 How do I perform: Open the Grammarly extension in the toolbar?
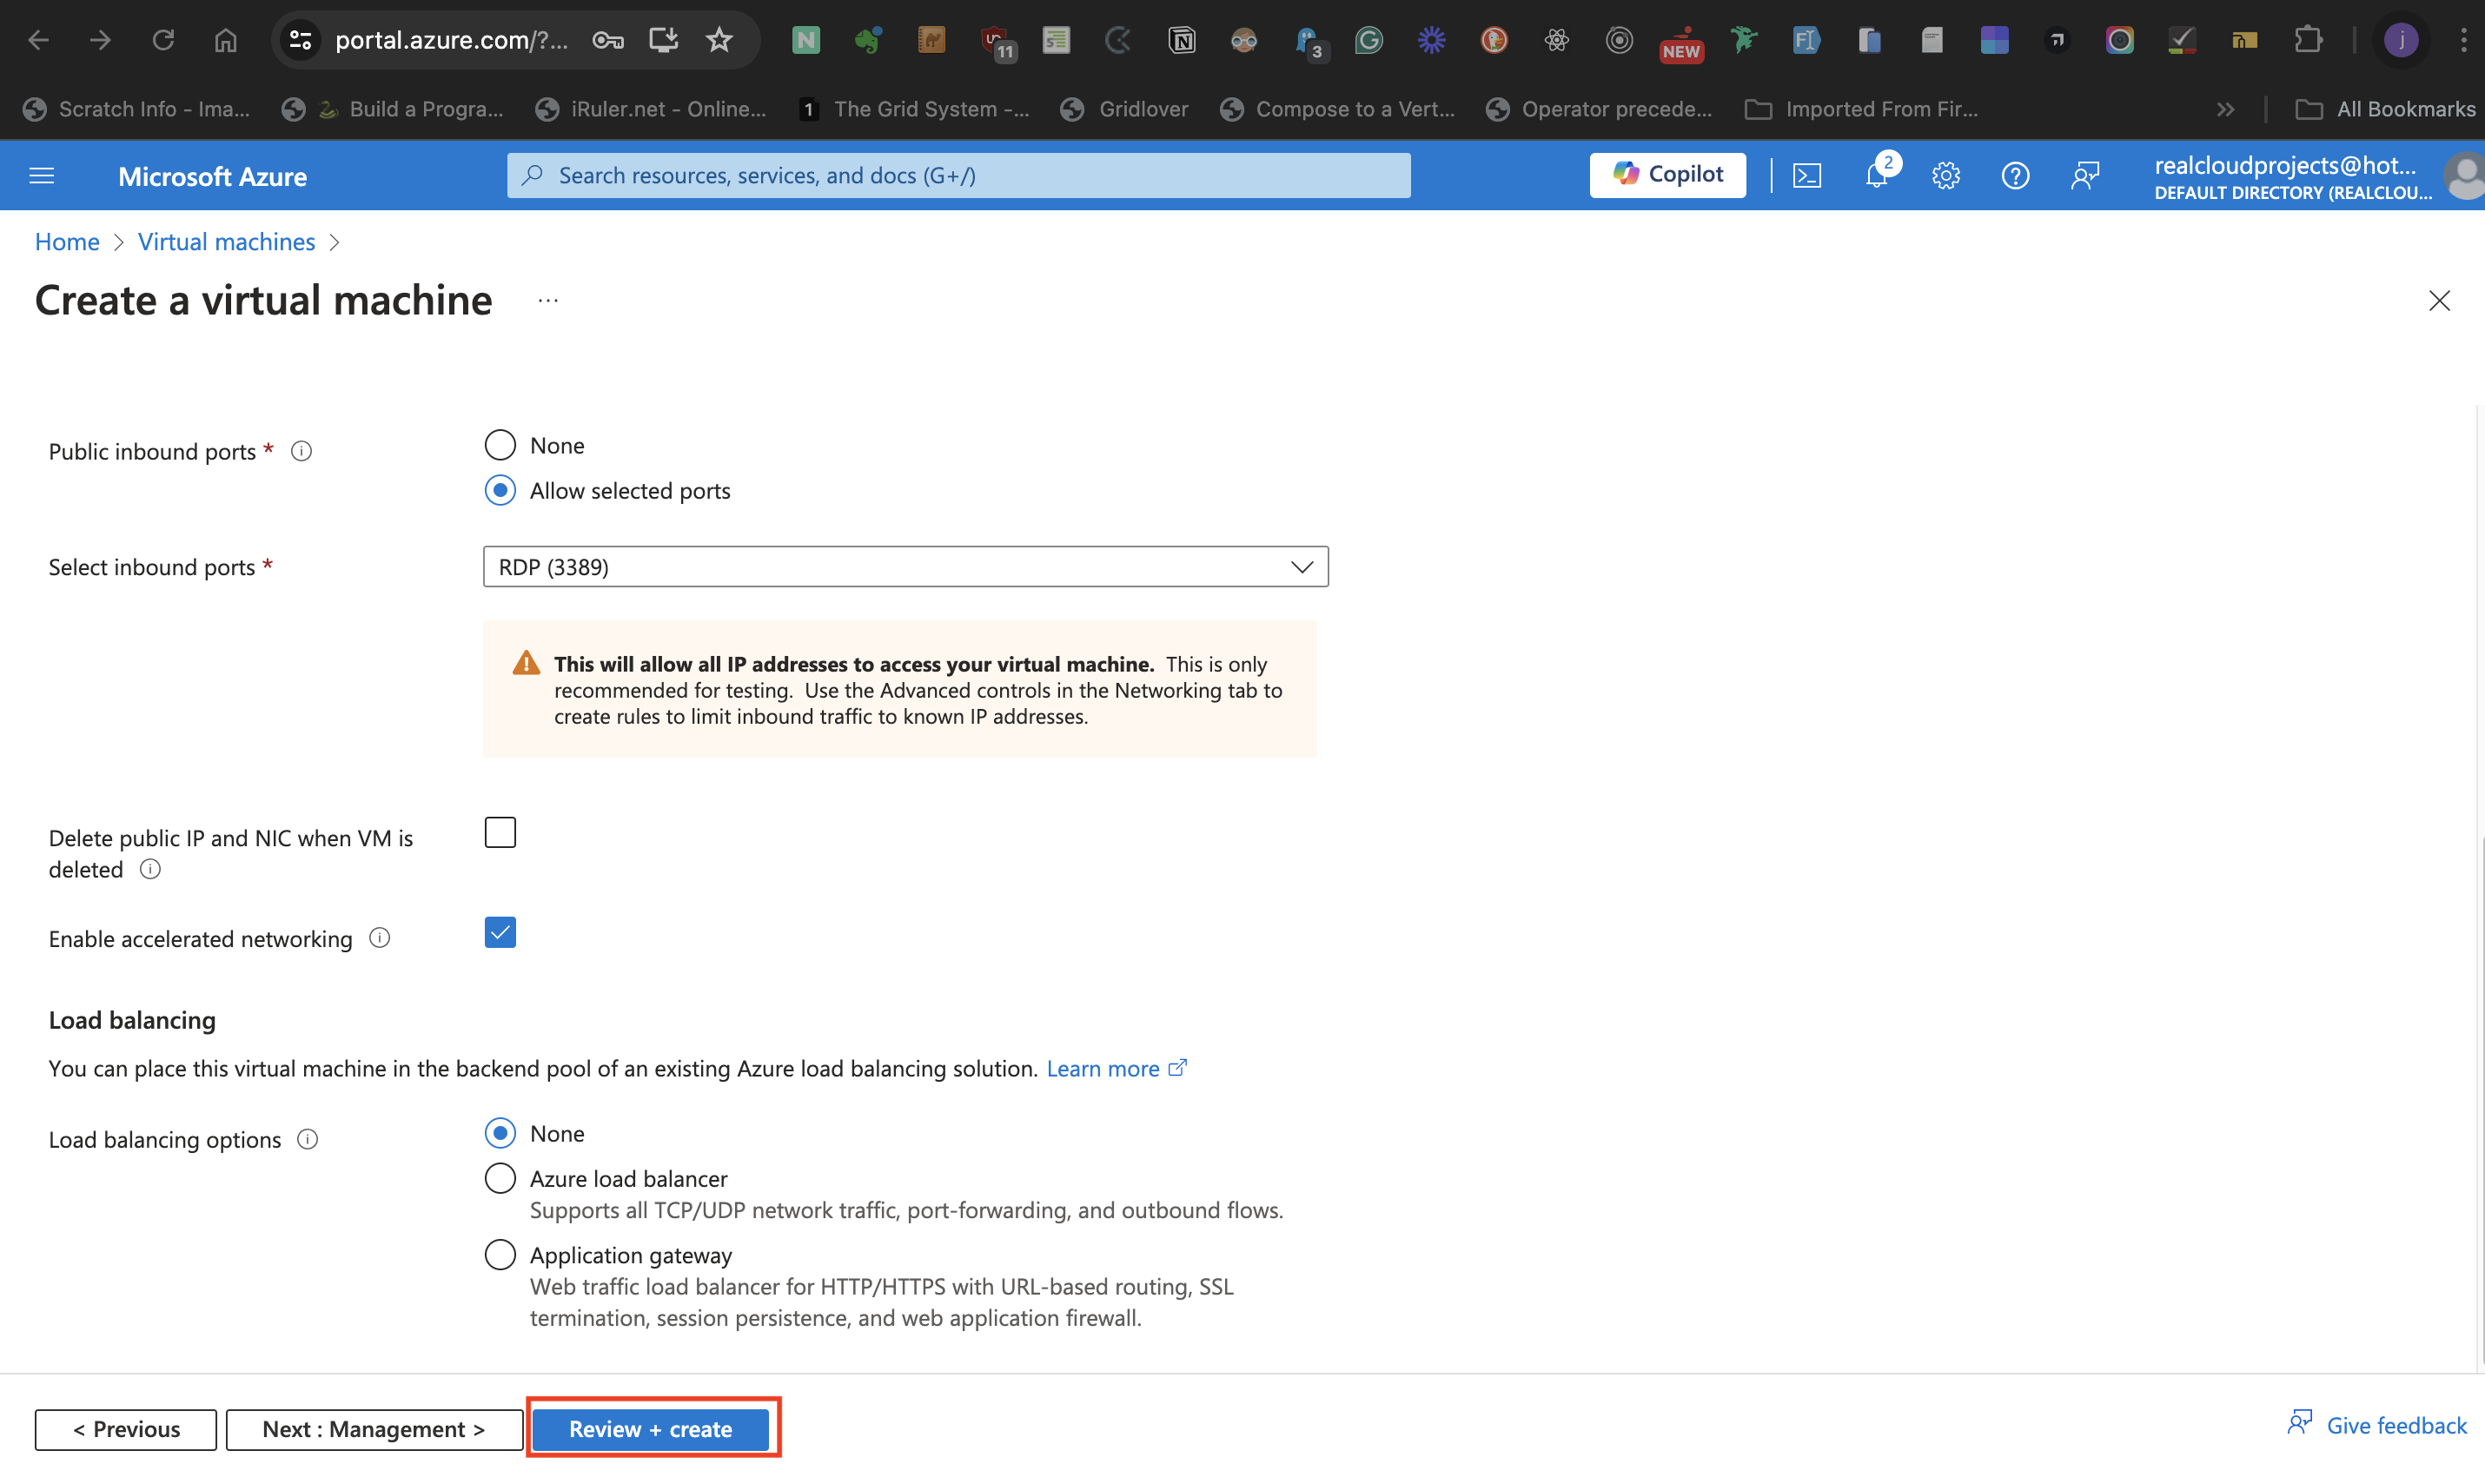pyautogui.click(x=1368, y=40)
